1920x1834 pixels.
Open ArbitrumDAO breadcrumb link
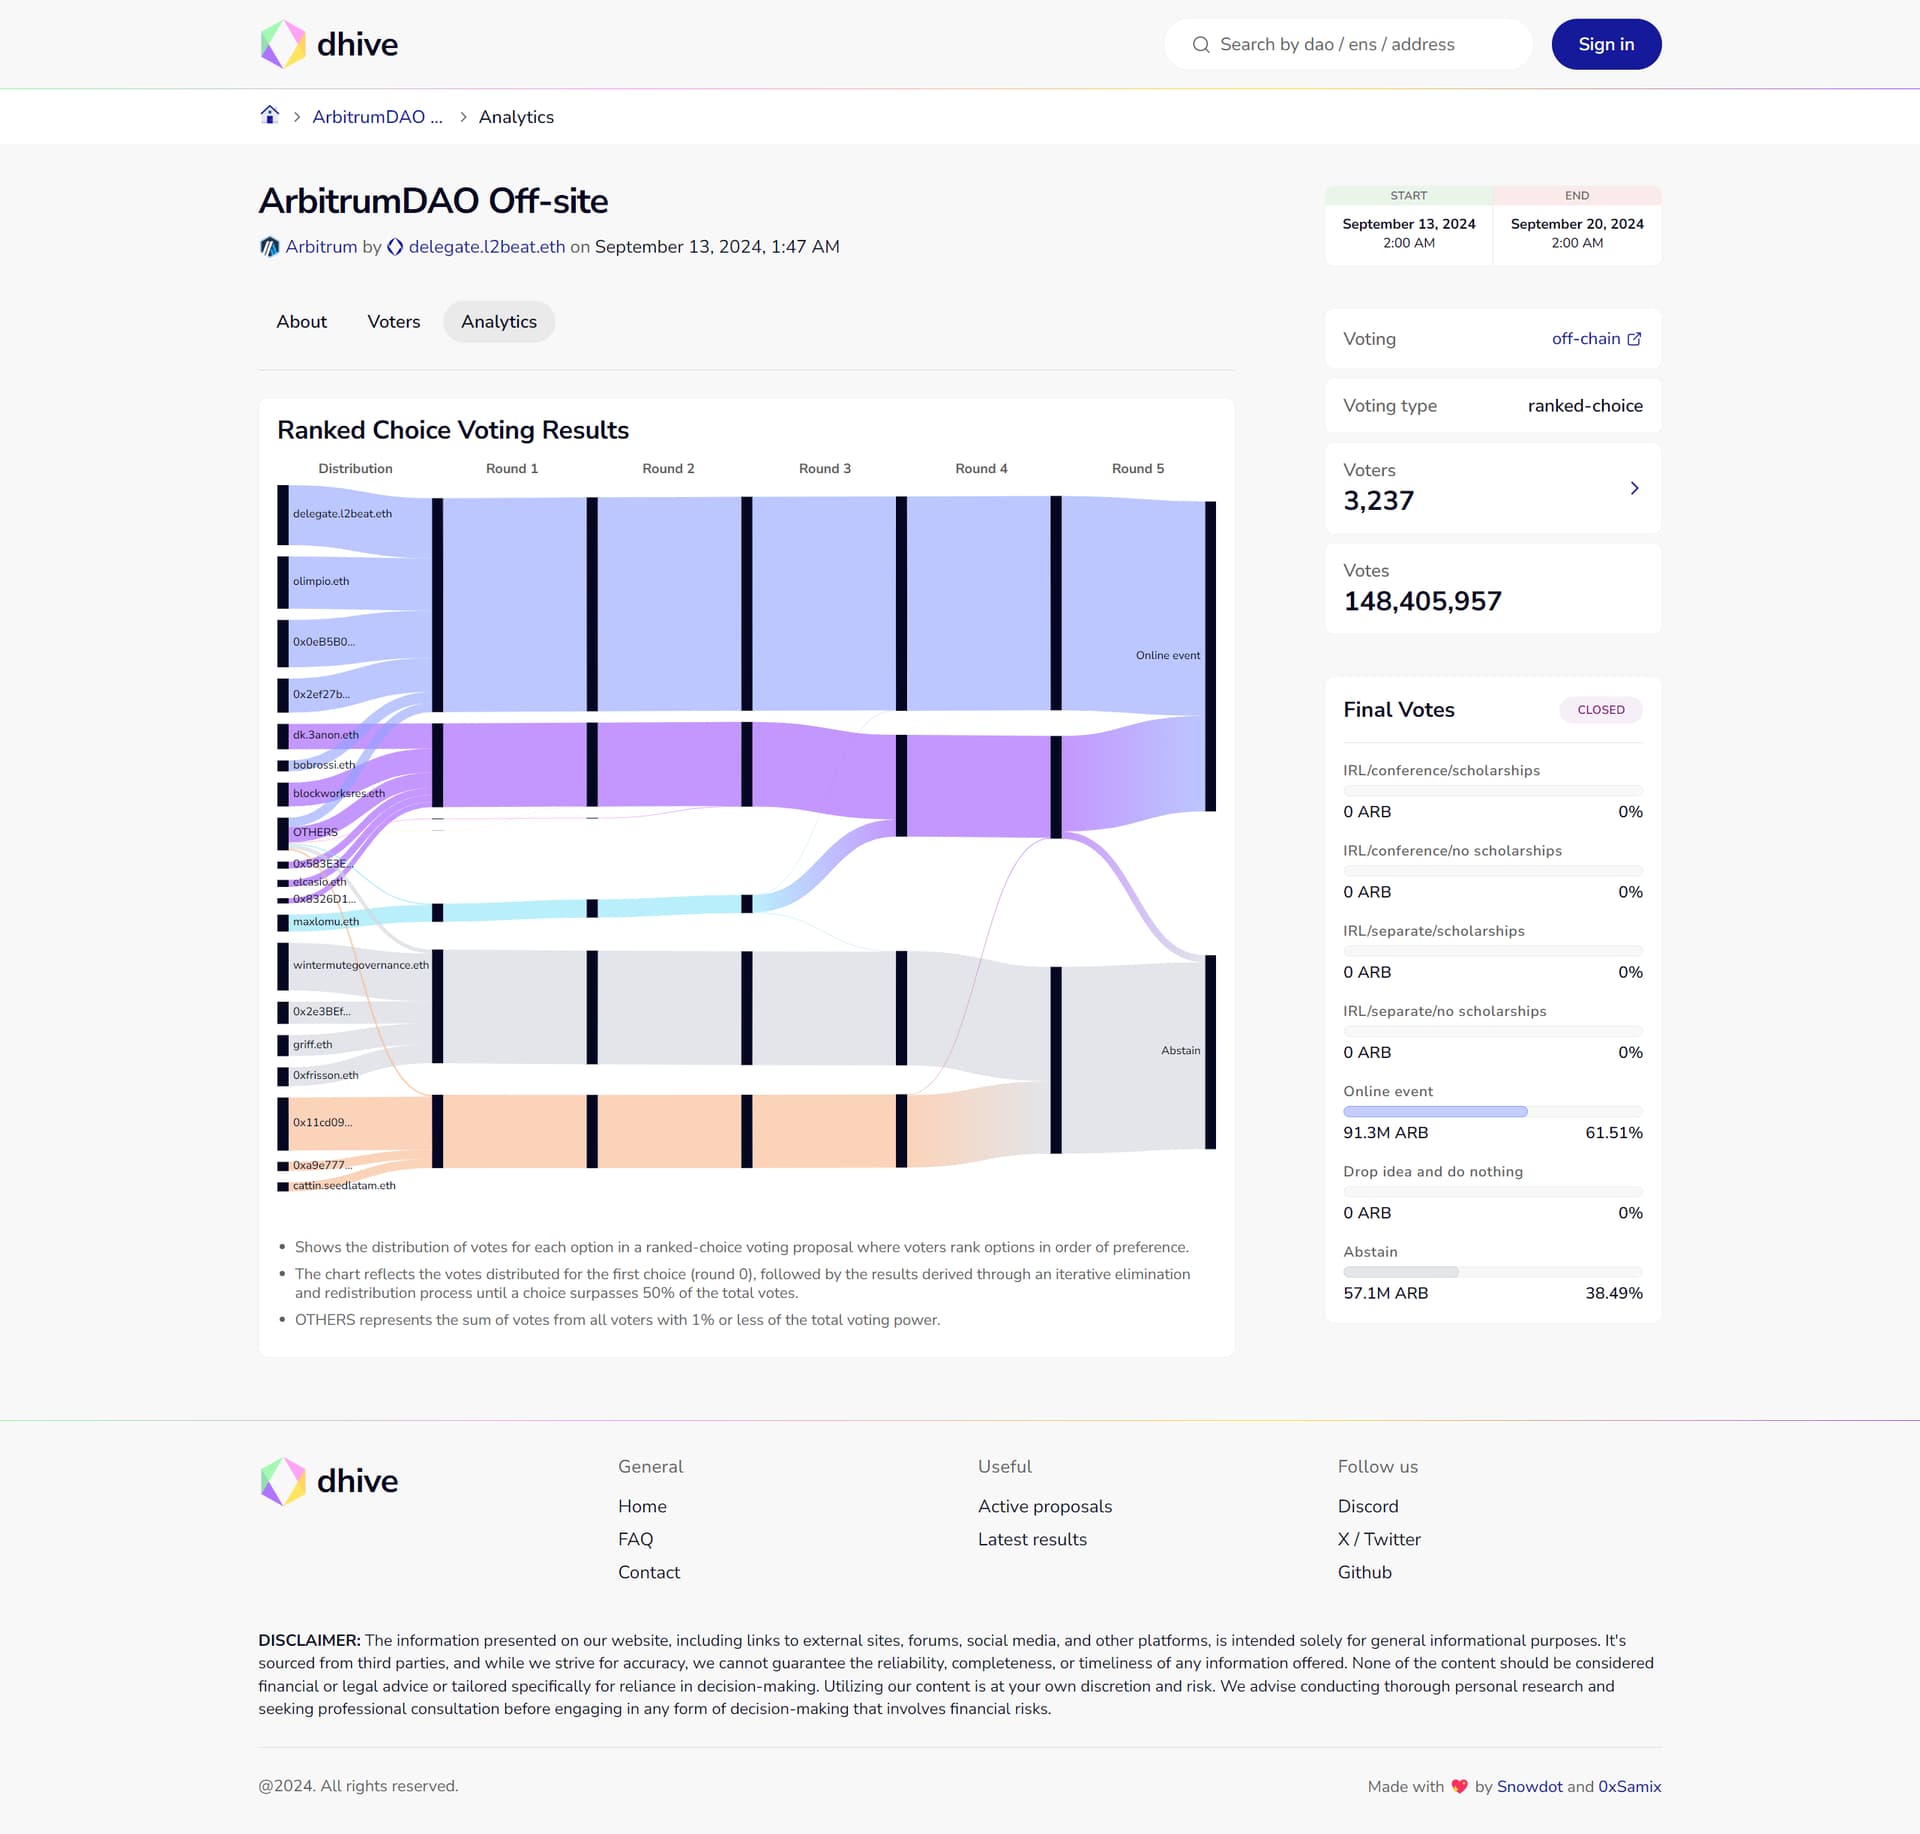[377, 117]
